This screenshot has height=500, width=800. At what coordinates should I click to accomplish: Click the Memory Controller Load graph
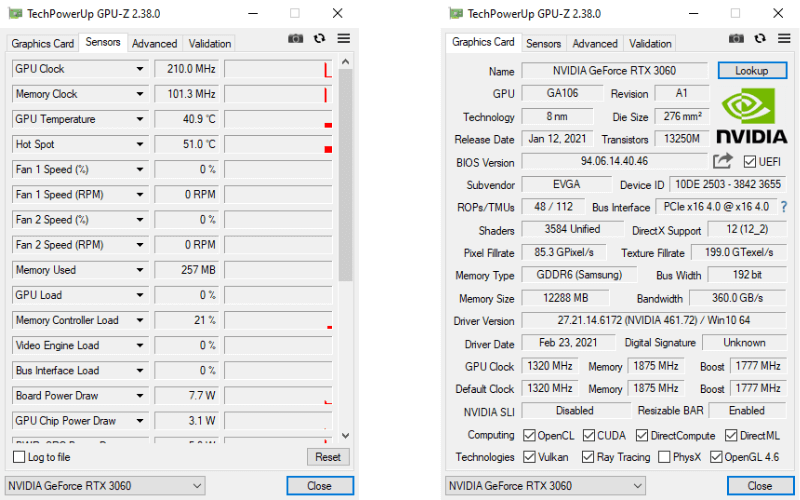click(278, 320)
